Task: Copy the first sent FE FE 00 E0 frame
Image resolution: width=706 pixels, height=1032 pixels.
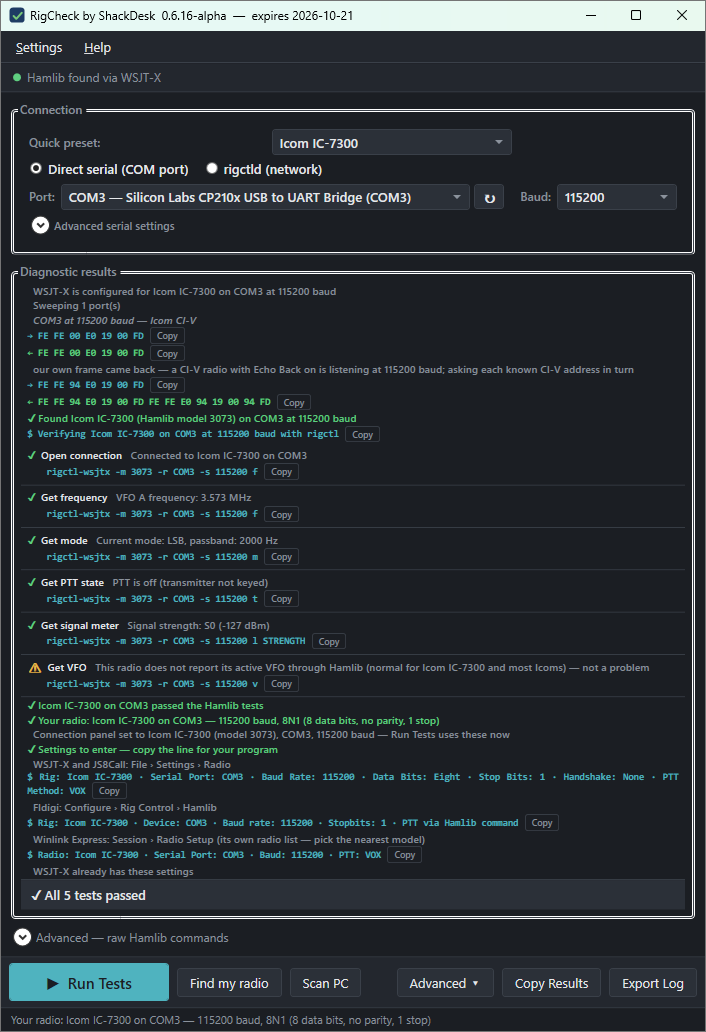Action: [167, 336]
